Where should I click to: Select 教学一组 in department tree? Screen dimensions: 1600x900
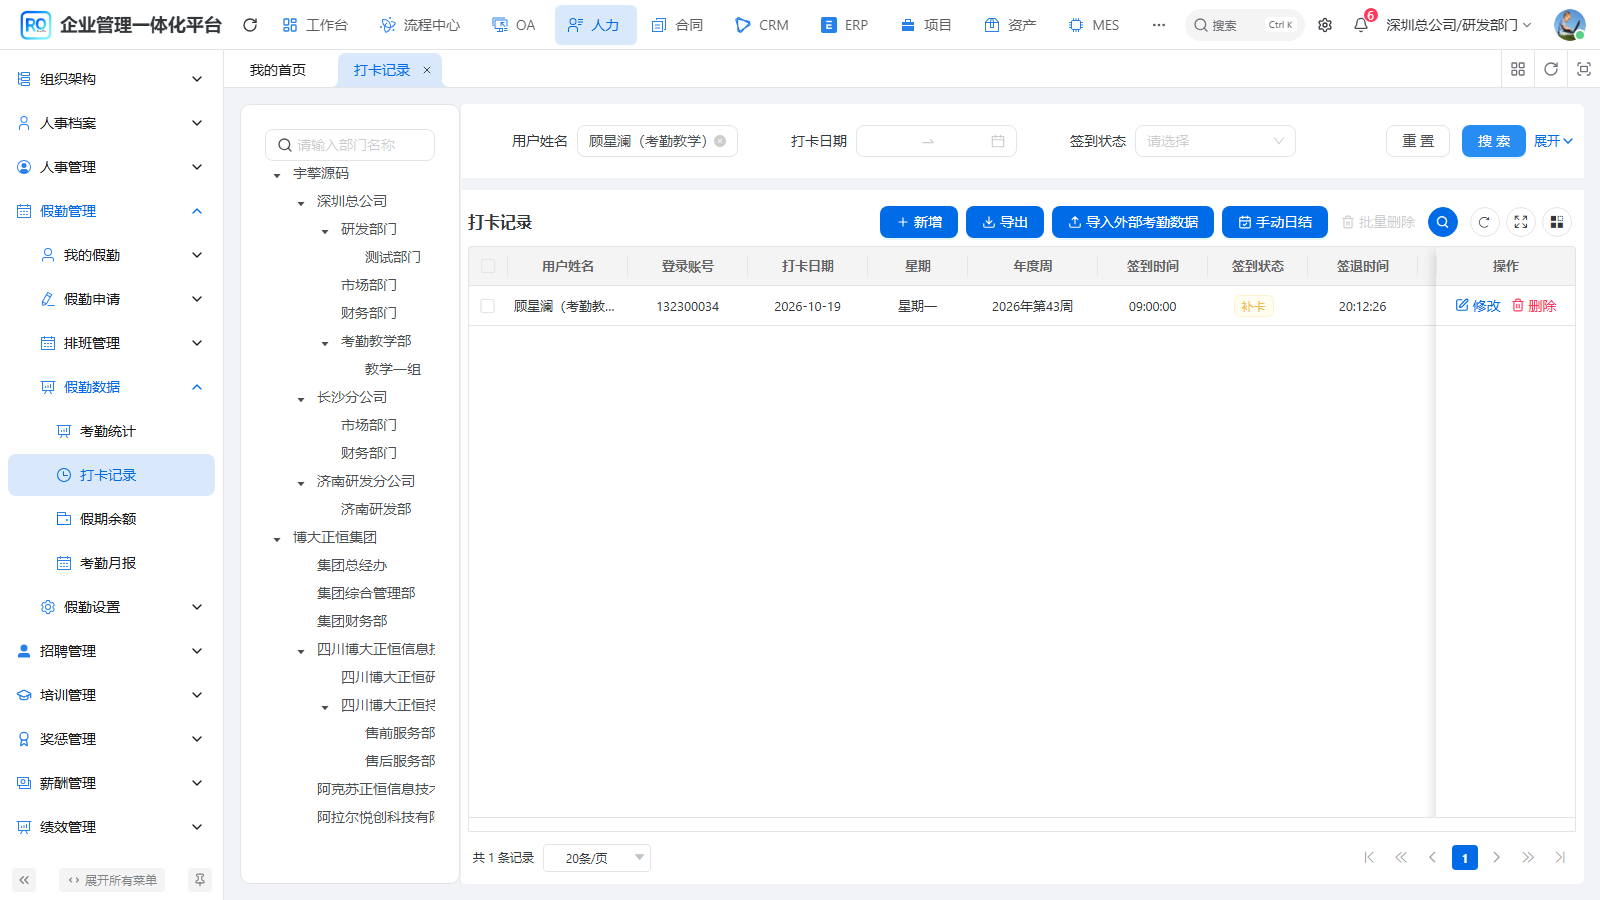393,369
